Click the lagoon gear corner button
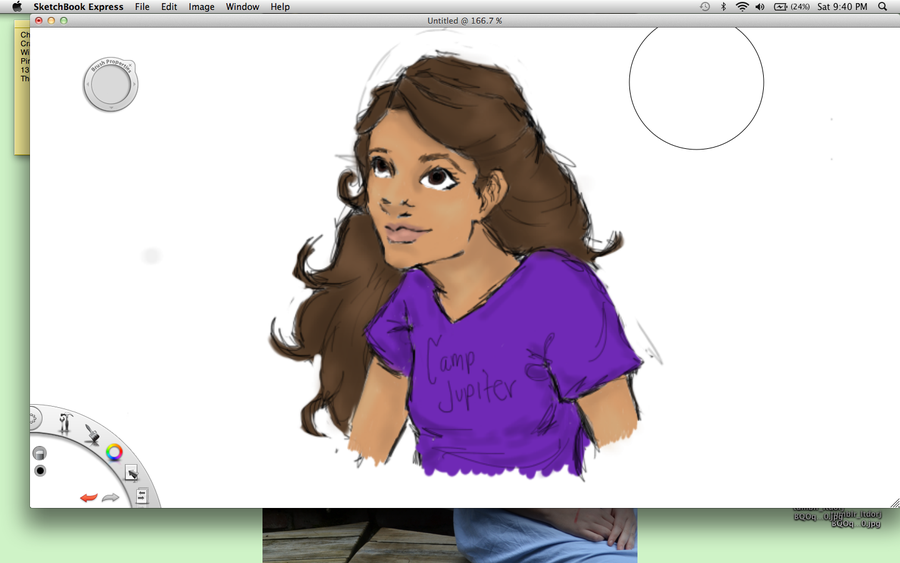Screen dimensions: 900x563 34,418
